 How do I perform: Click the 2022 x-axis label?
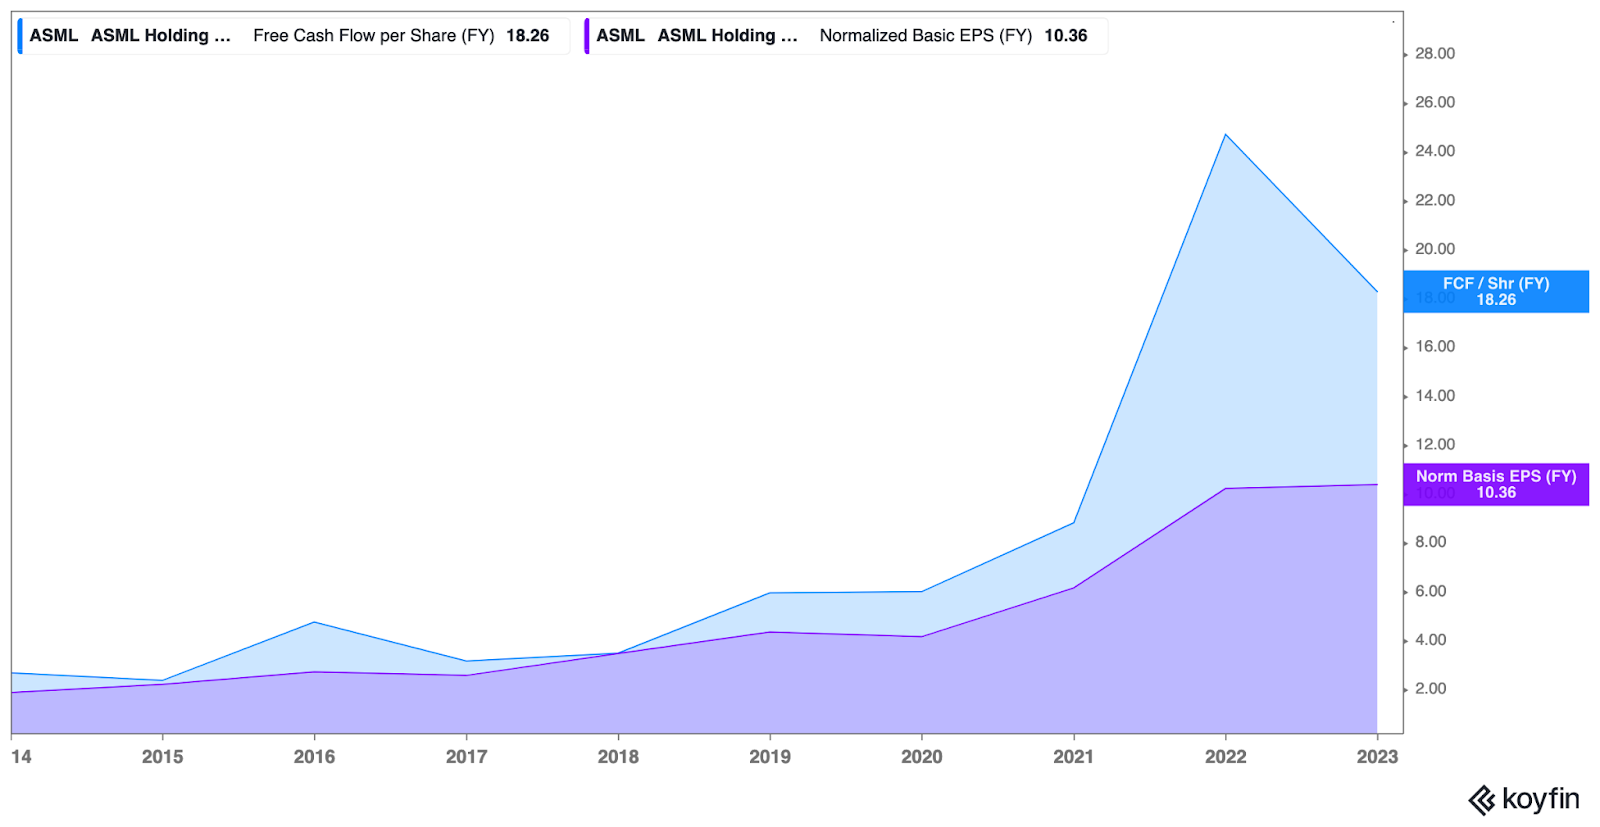point(1226,757)
